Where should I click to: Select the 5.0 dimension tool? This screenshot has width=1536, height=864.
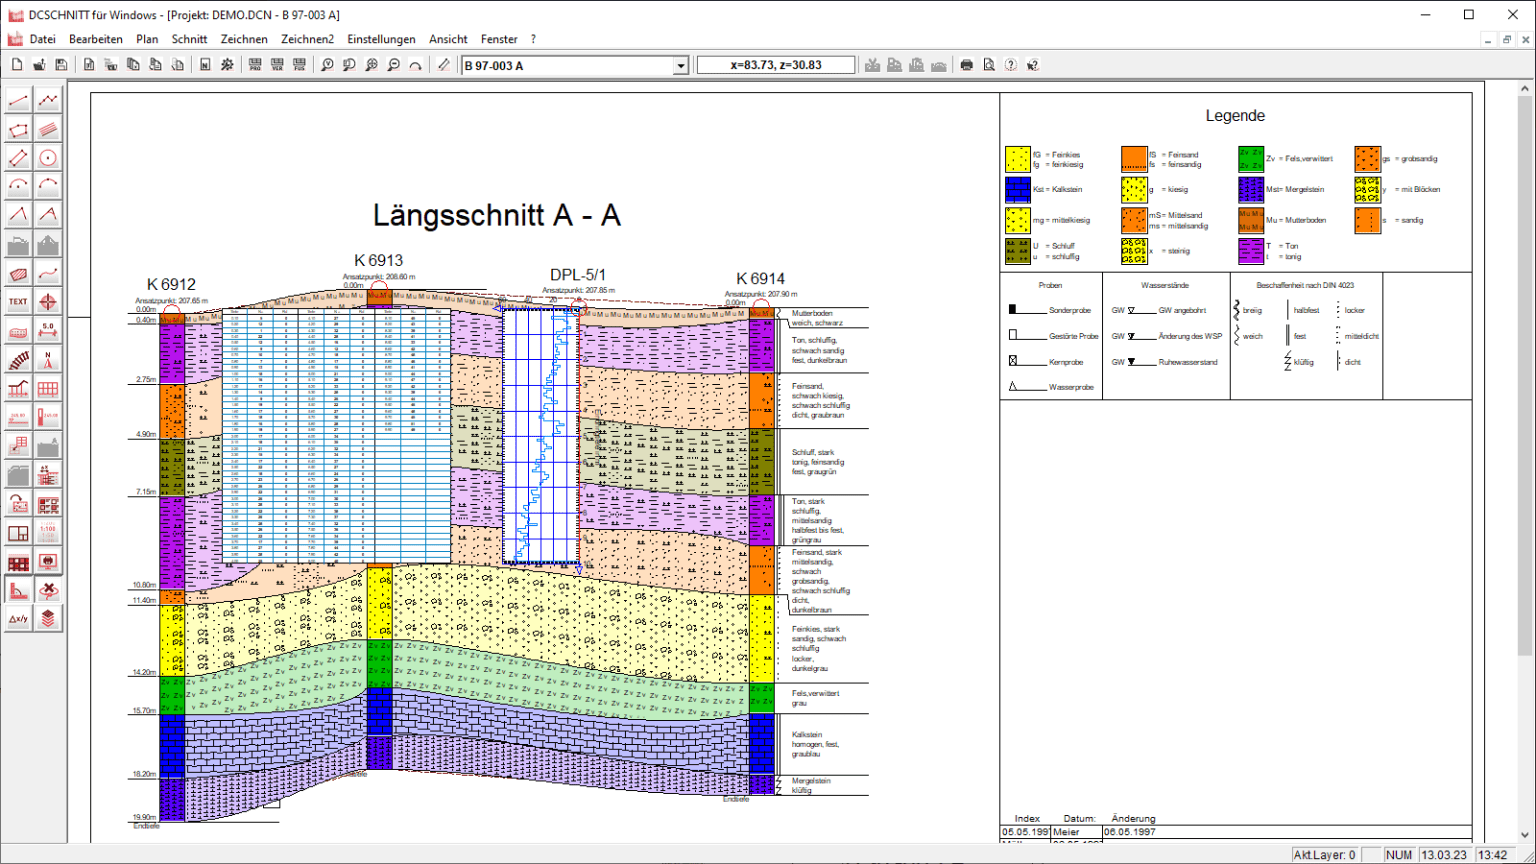(x=48, y=331)
